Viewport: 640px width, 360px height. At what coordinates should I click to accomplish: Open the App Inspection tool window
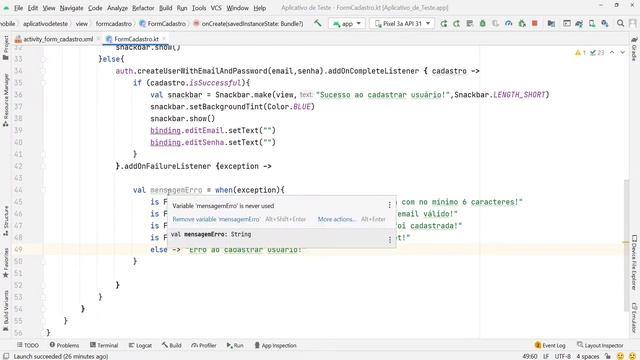pyautogui.click(x=276, y=345)
